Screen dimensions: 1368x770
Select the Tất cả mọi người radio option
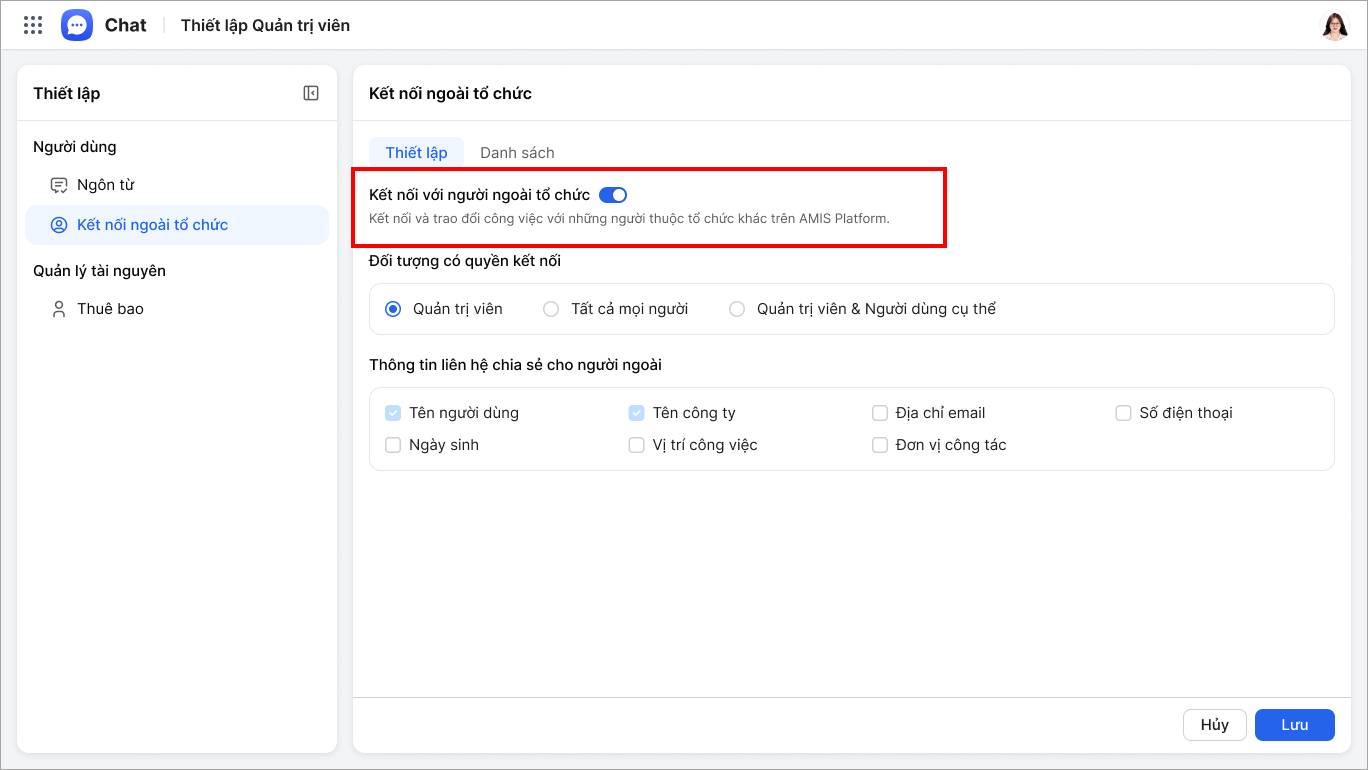pos(551,309)
